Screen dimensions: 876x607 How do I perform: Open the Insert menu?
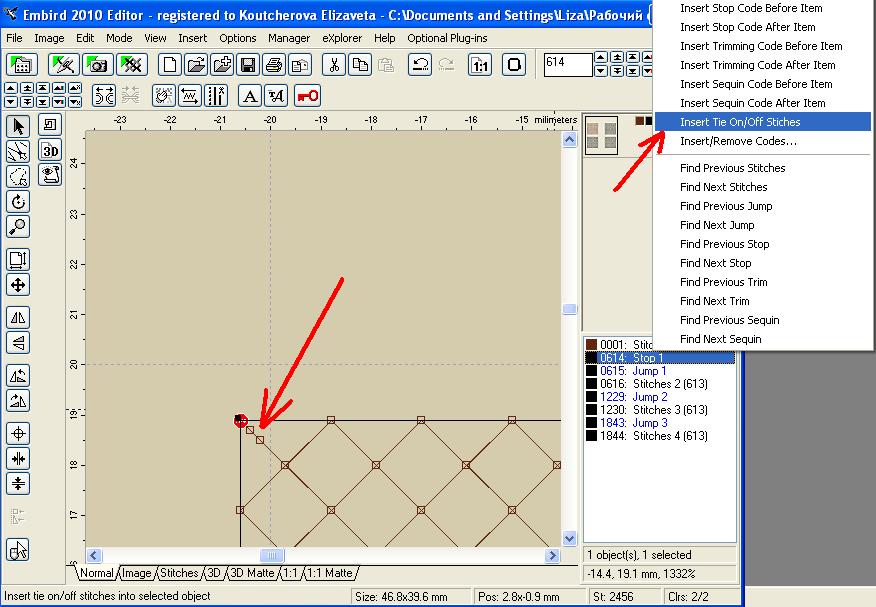pos(193,38)
